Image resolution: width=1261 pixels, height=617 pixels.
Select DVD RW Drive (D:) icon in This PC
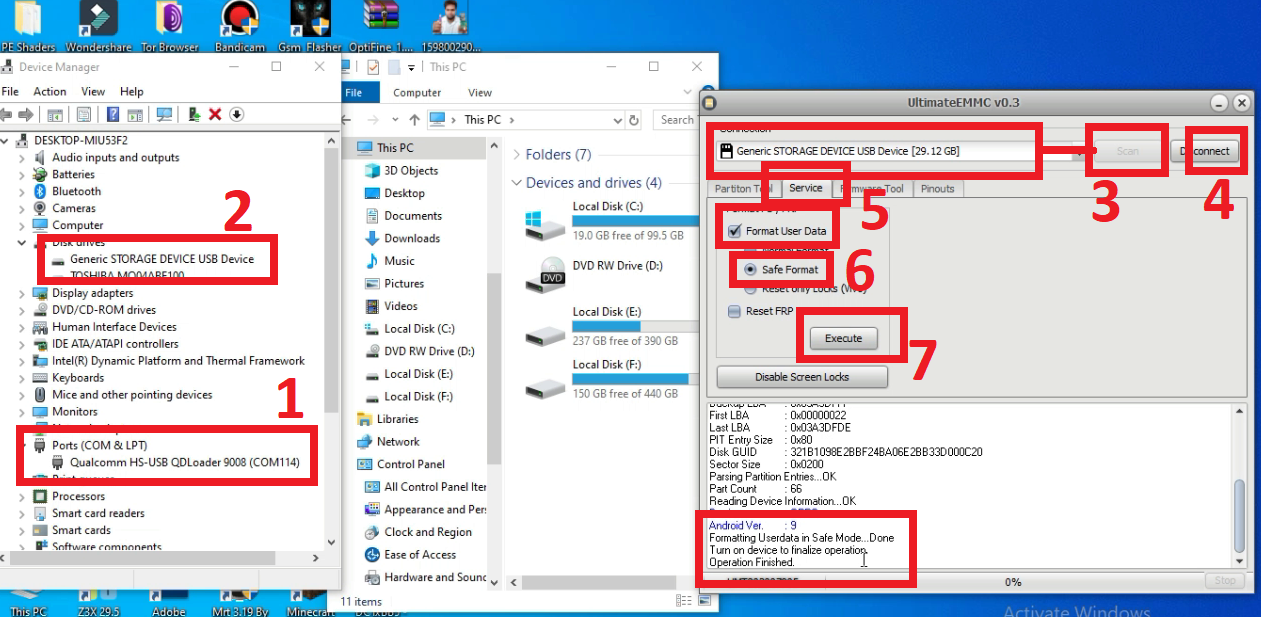[545, 275]
